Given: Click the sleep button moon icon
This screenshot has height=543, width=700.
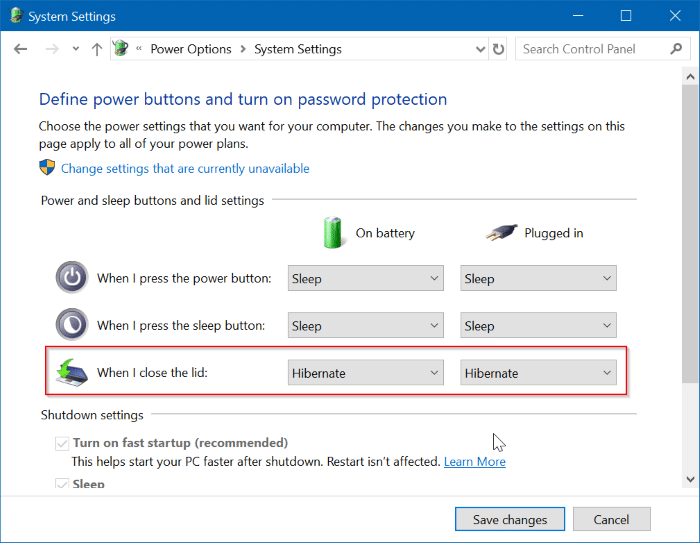Looking at the screenshot, I should [x=72, y=325].
